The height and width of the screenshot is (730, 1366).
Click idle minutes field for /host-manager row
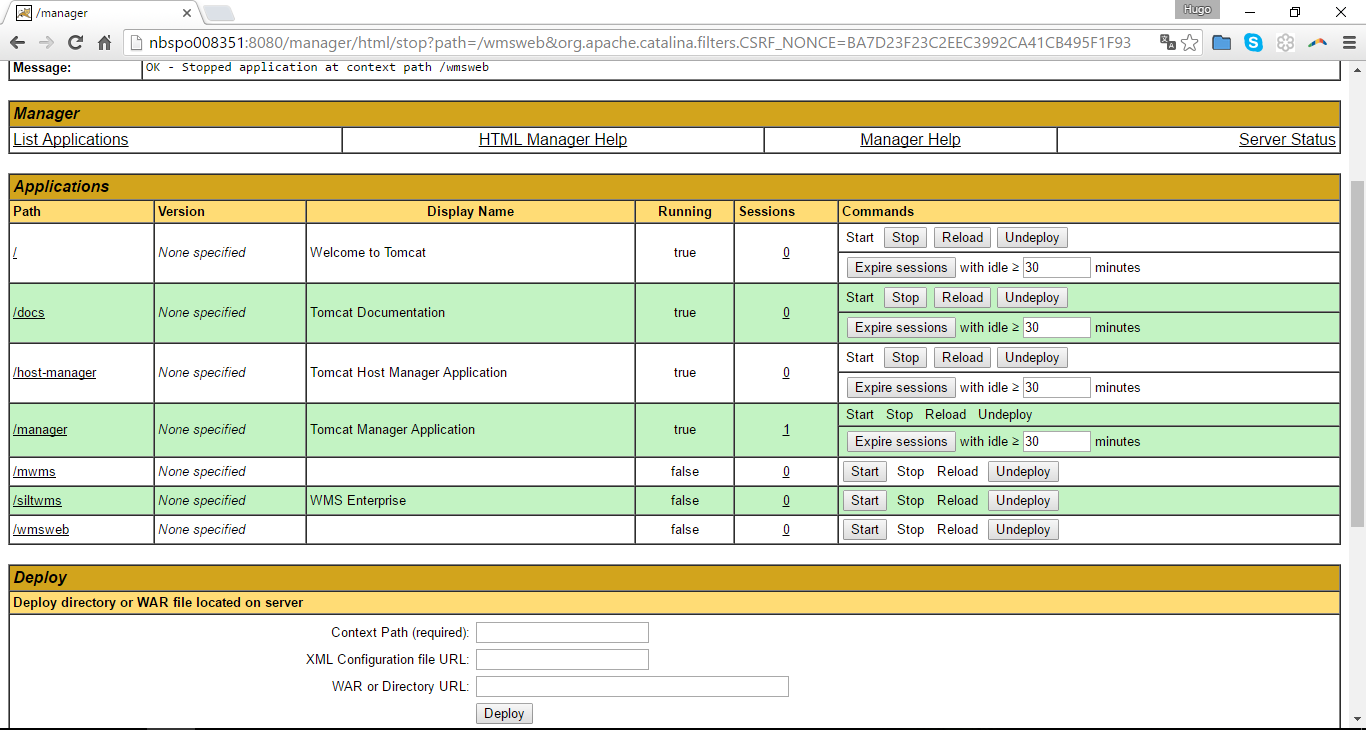click(x=1056, y=387)
